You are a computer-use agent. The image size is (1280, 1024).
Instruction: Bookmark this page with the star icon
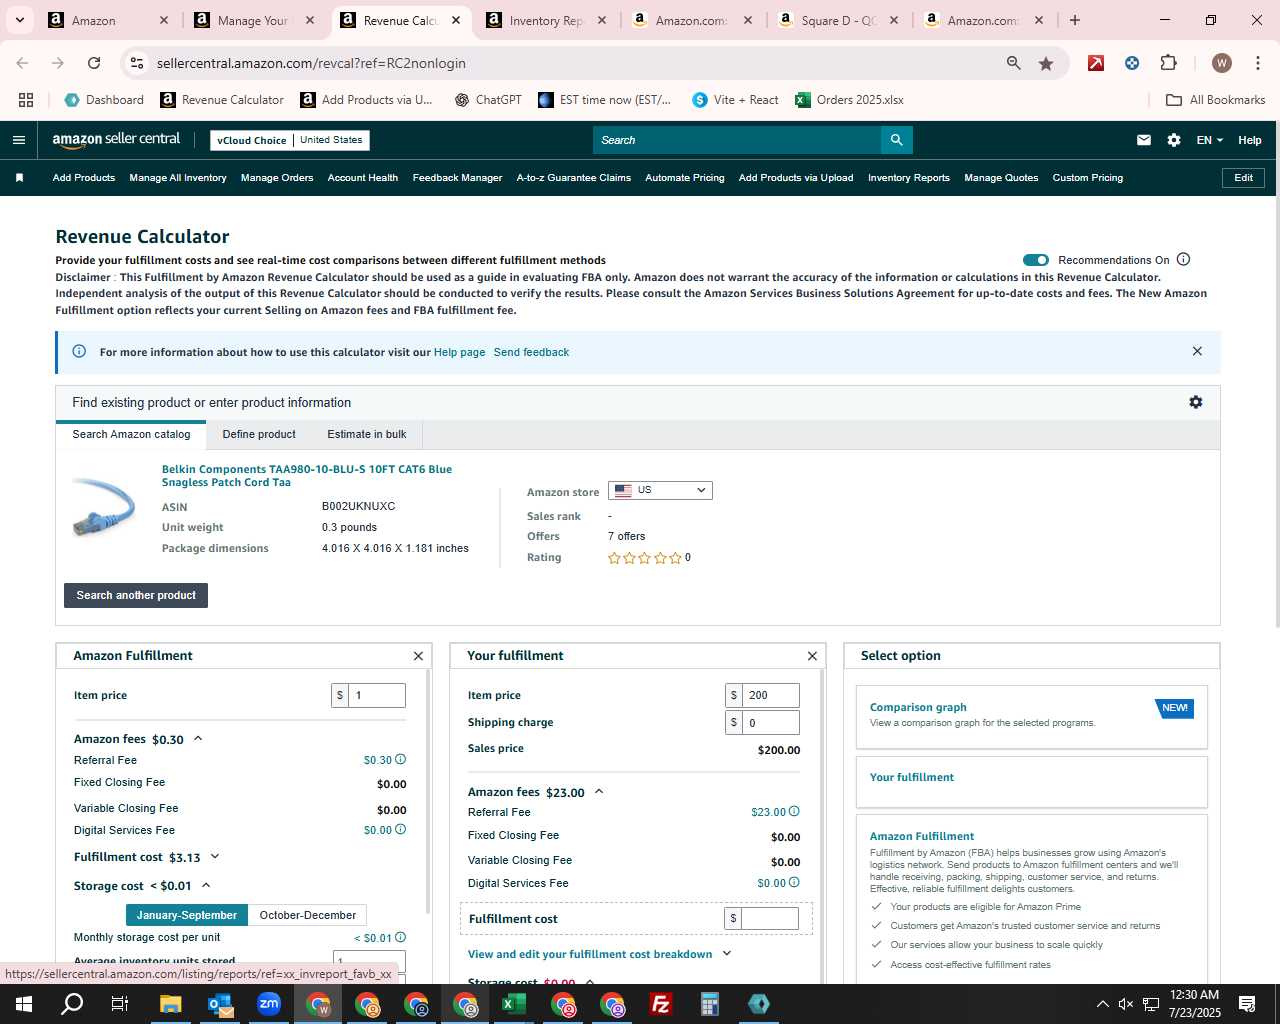(1046, 63)
